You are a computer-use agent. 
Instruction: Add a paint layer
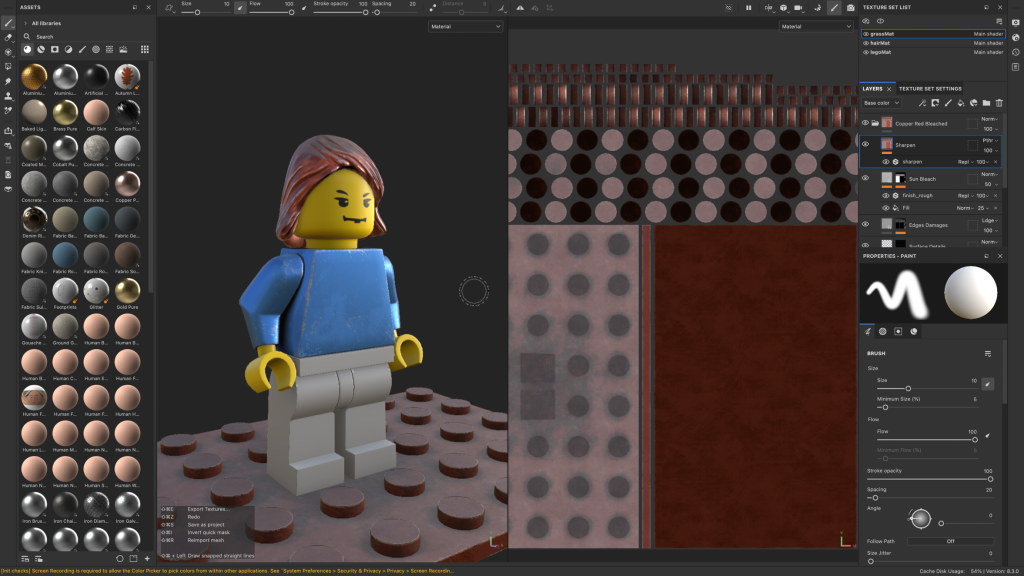pos(948,103)
